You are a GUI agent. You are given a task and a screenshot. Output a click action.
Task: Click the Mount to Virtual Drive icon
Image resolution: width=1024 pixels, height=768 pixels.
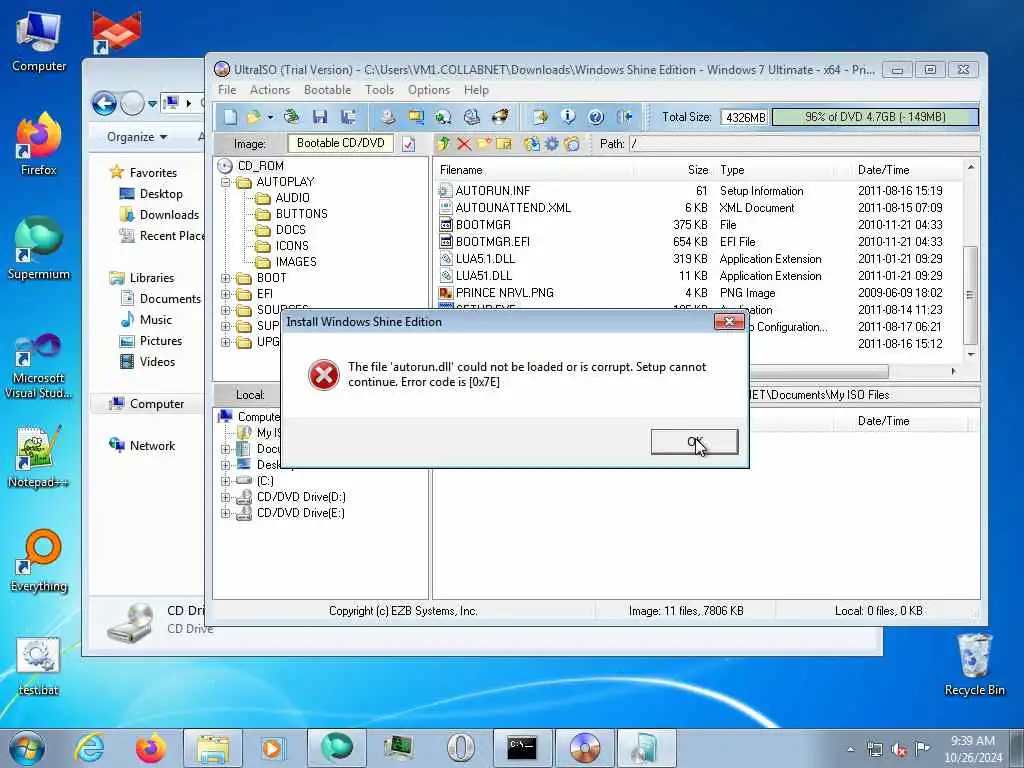pyautogui.click(x=472, y=117)
